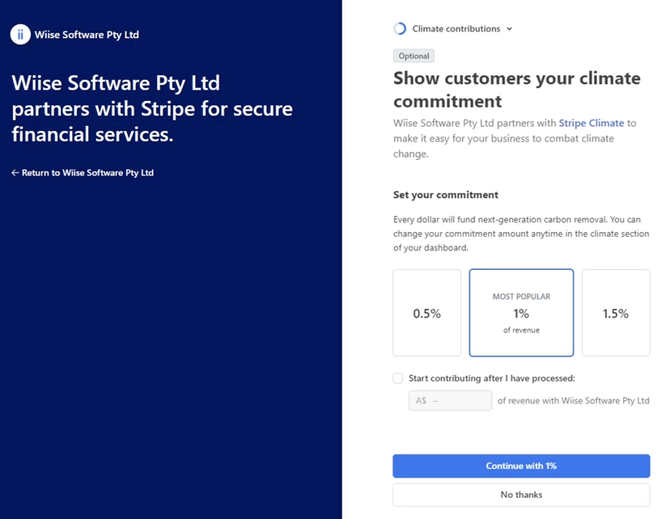Decline with the No thanks button

coord(521,494)
